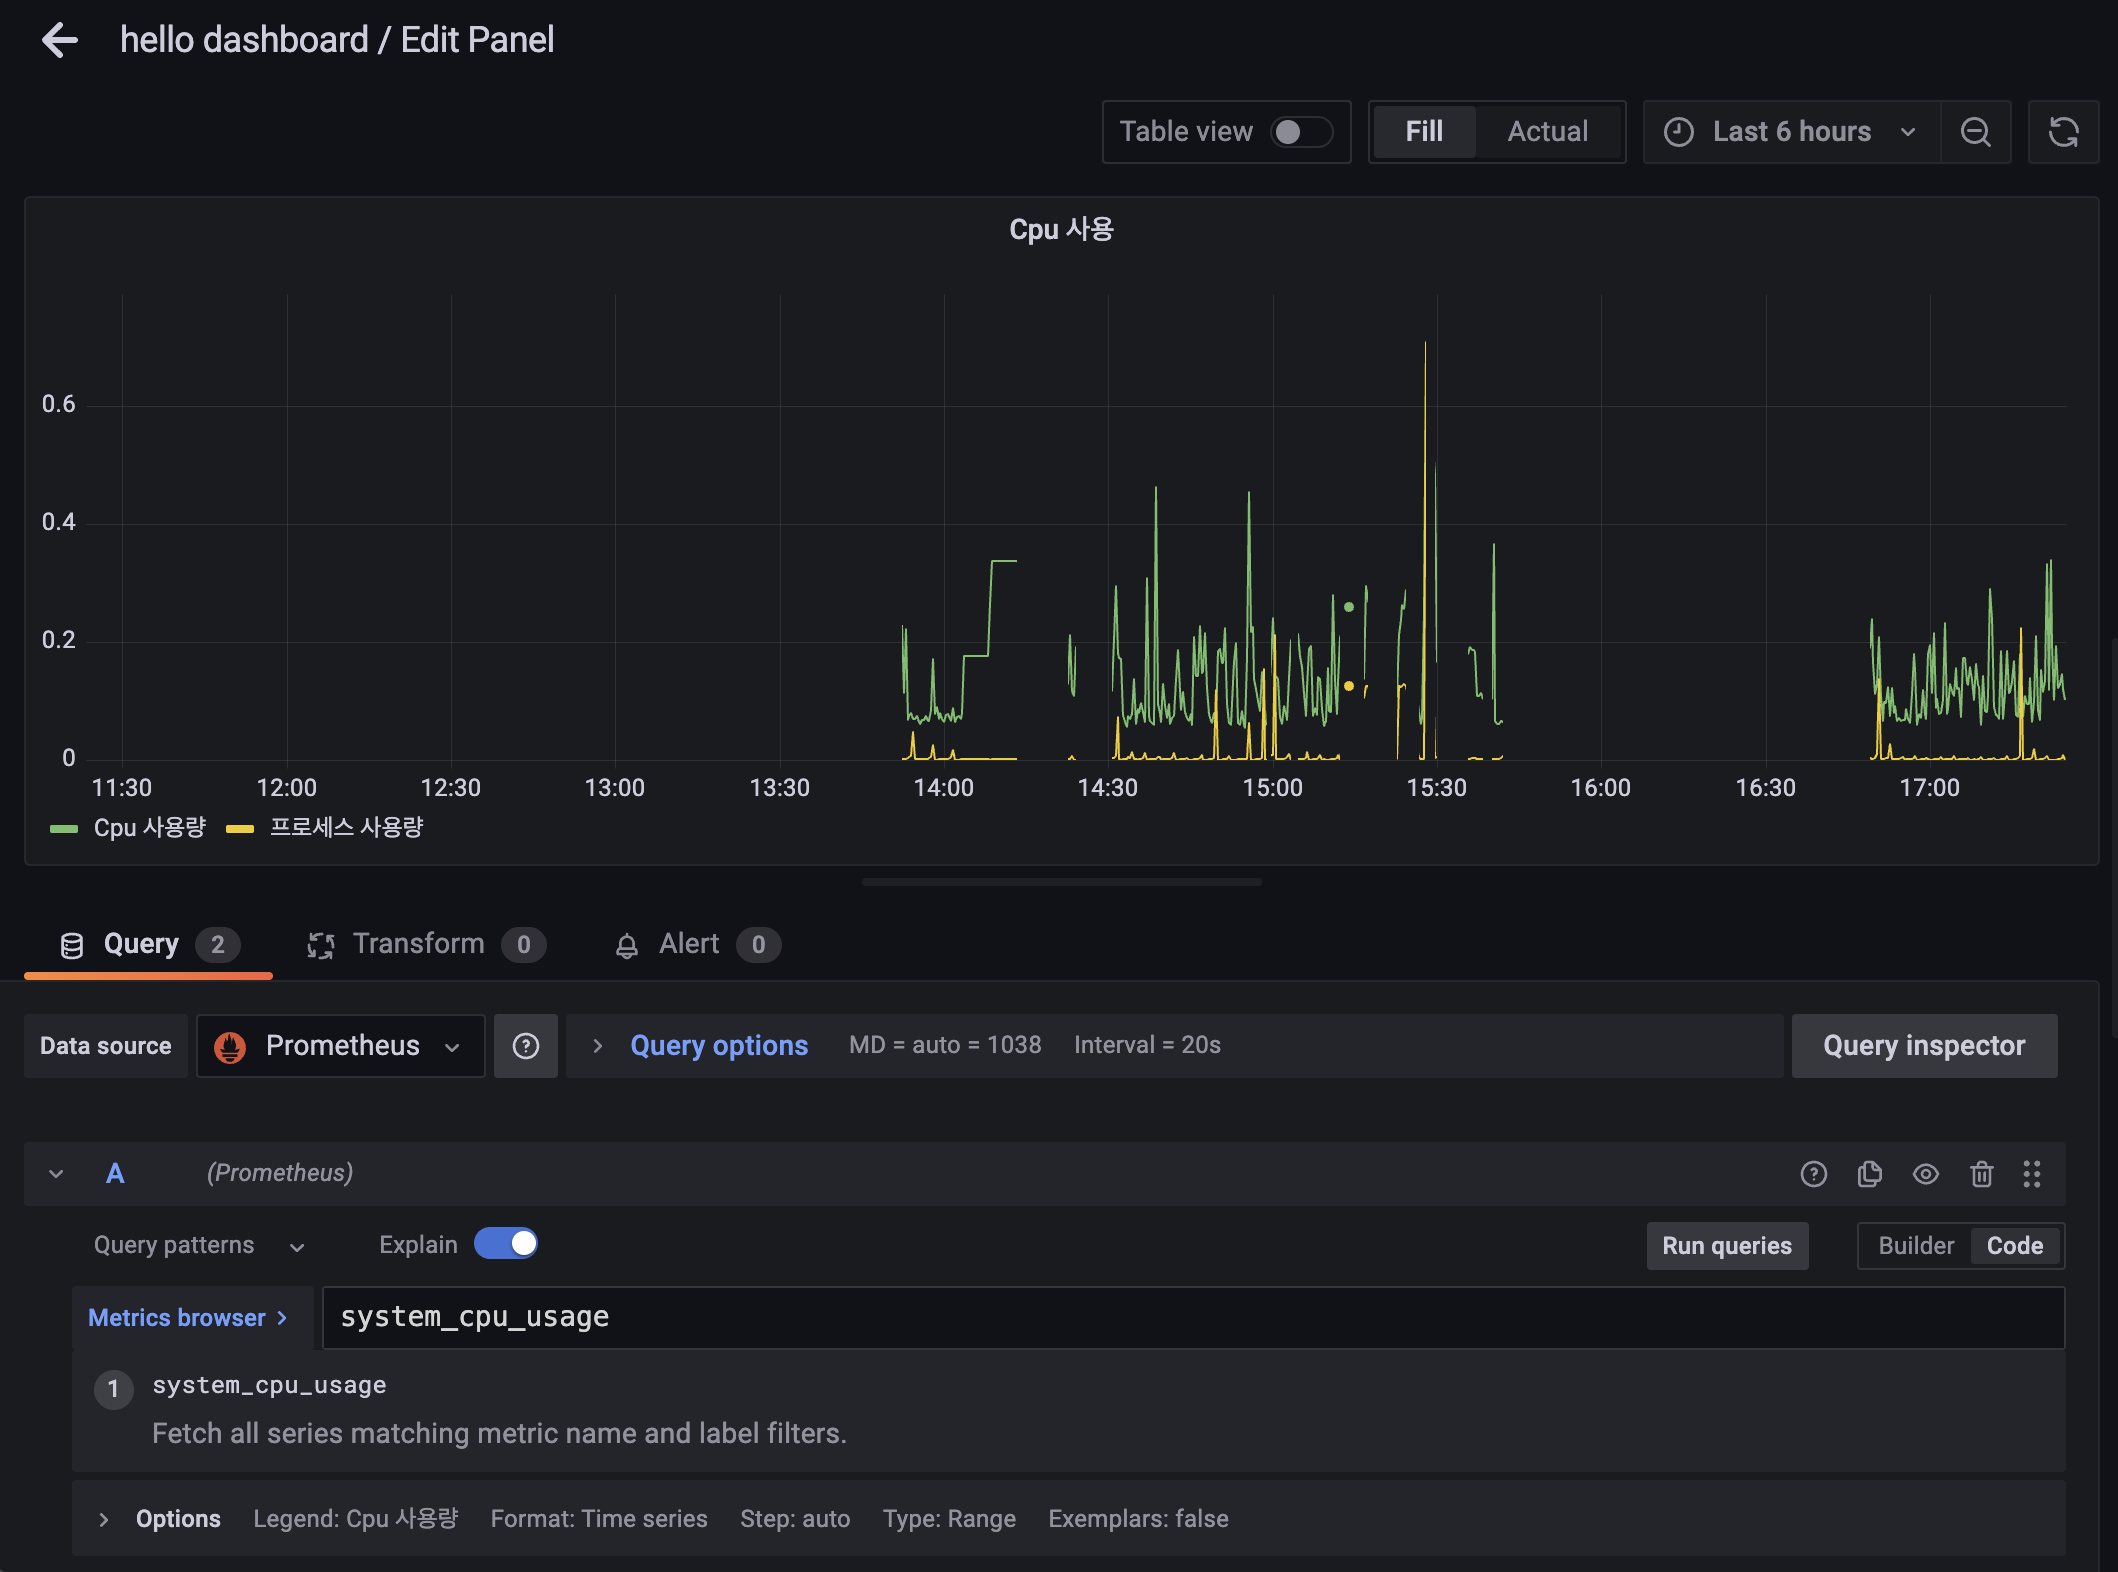Turn off the Explain switch
The width and height of the screenshot is (2118, 1572).
506,1244
